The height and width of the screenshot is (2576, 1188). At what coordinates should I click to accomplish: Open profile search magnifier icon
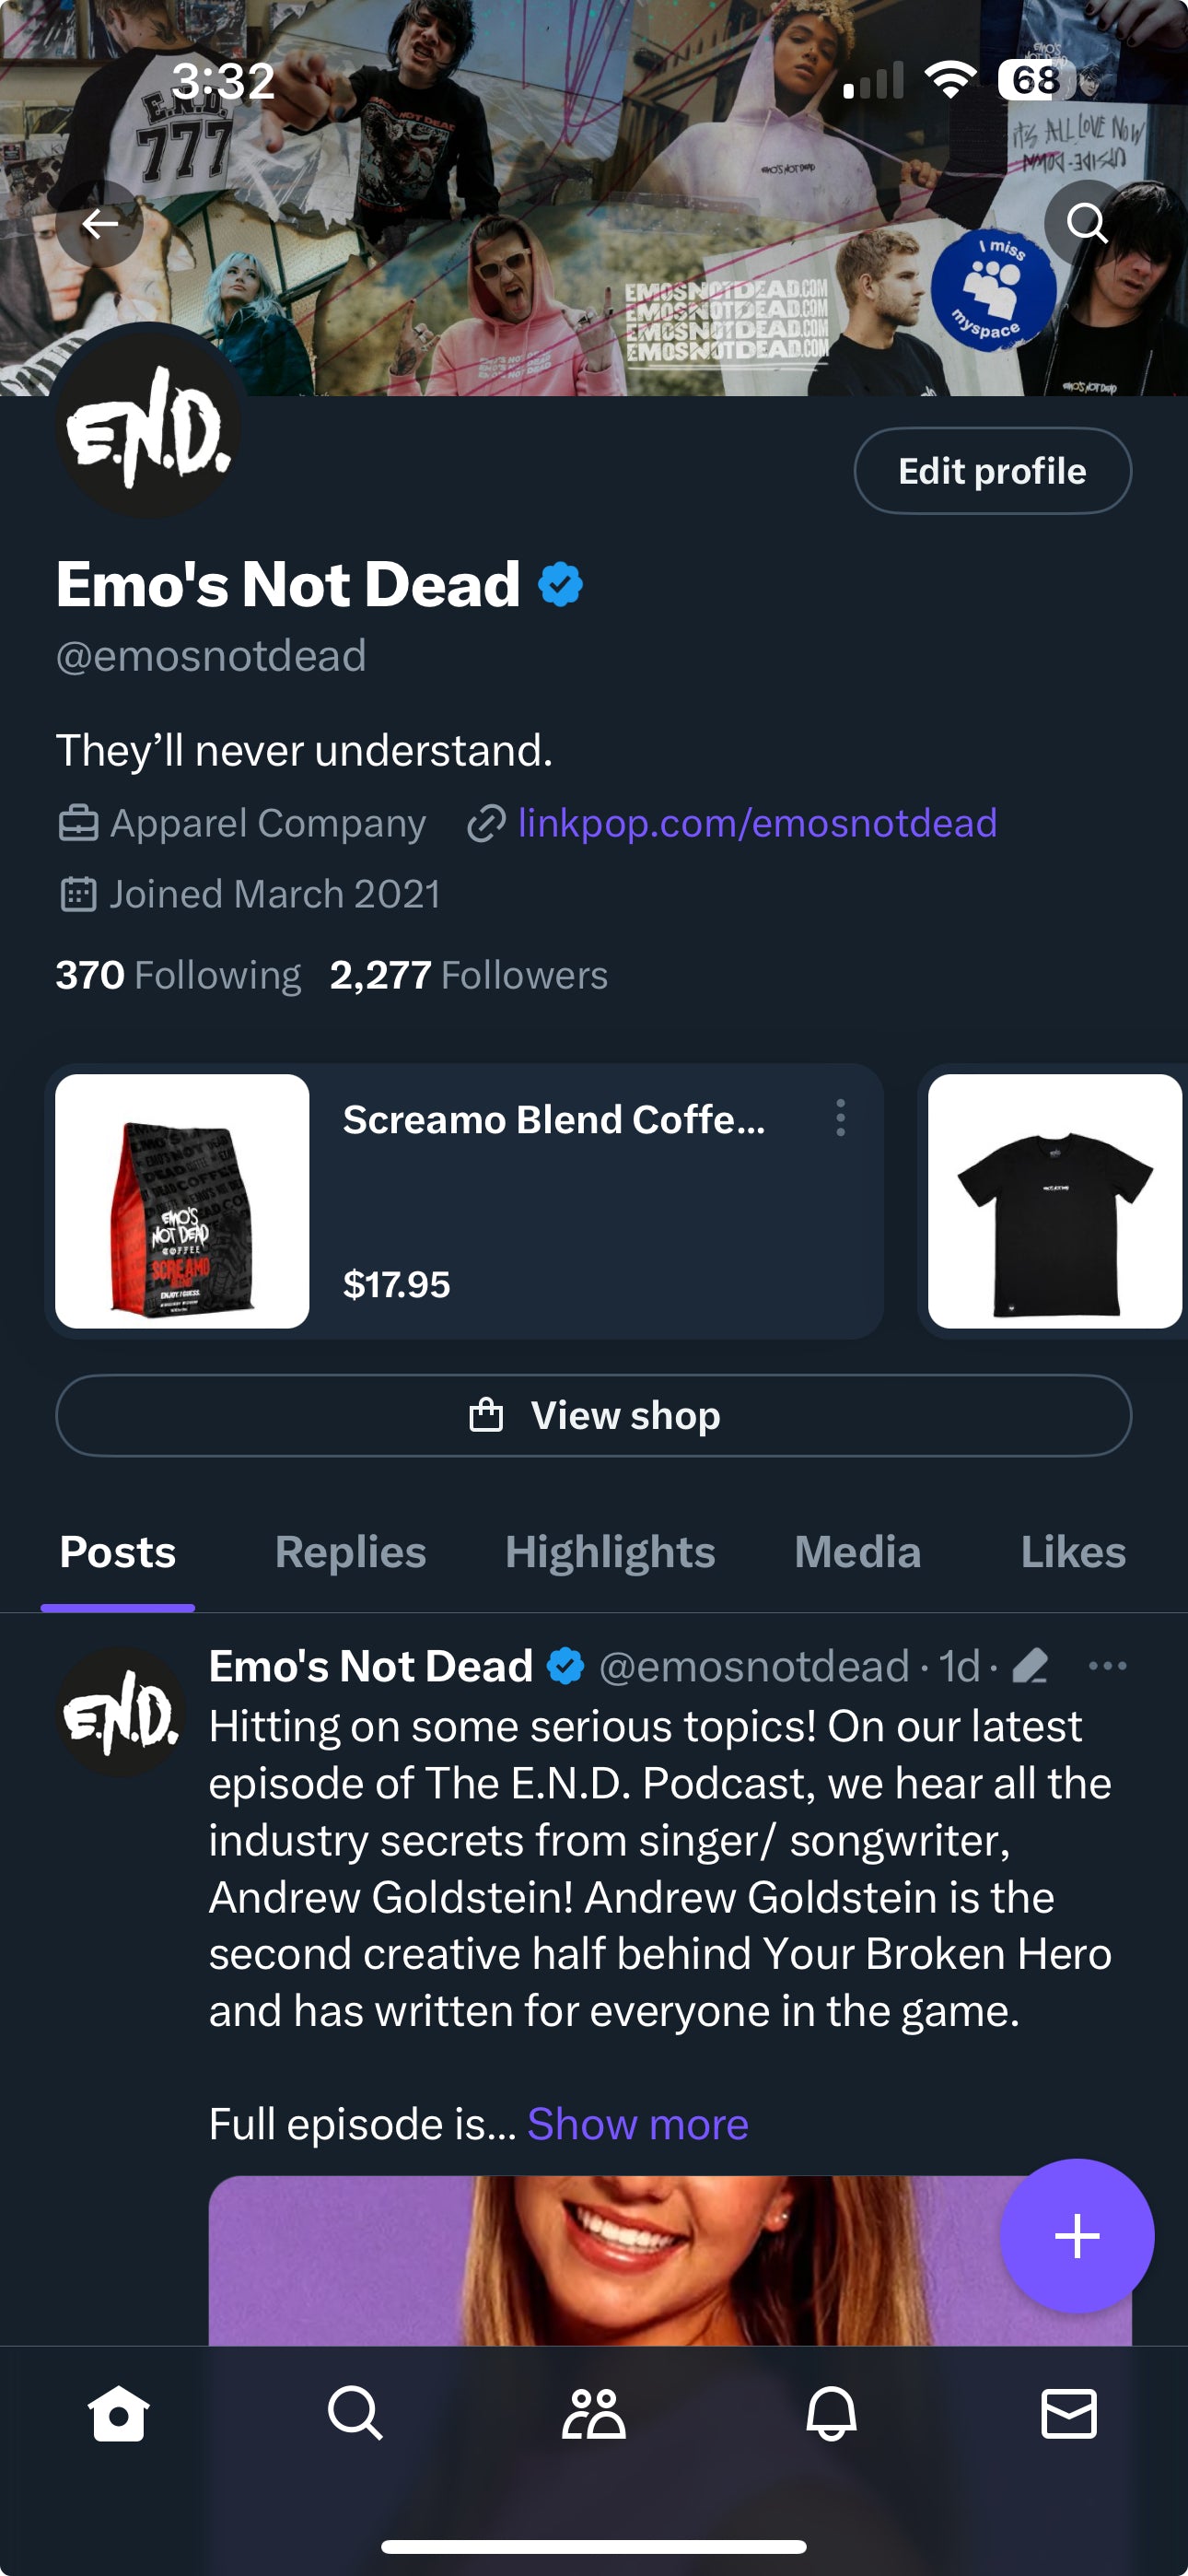tap(1086, 224)
